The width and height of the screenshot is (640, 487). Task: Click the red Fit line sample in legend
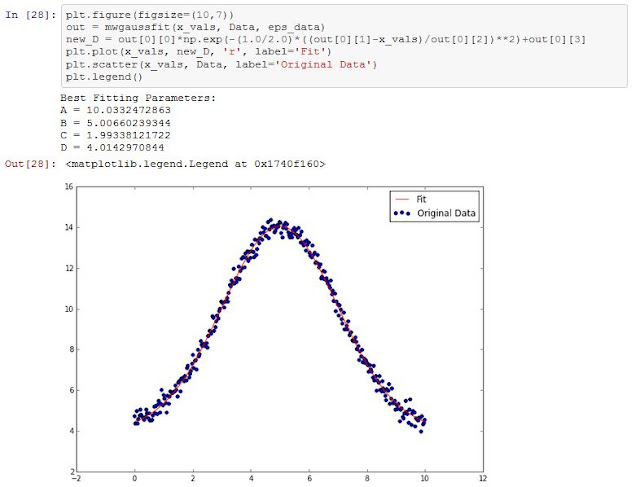(402, 199)
